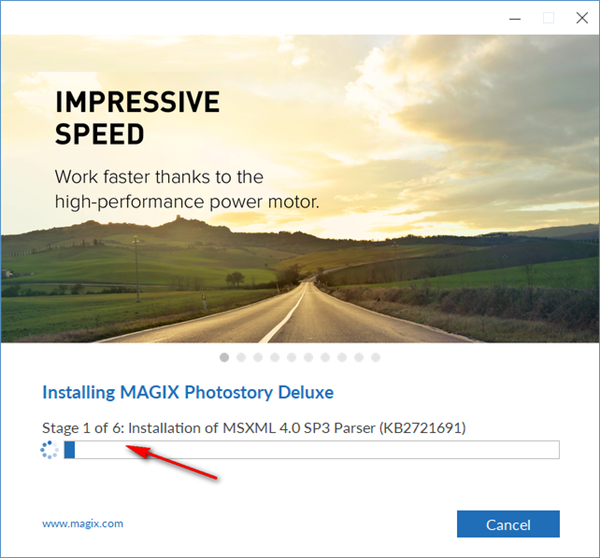Jump to the second slideshow dot
The image size is (600, 558).
(x=241, y=357)
